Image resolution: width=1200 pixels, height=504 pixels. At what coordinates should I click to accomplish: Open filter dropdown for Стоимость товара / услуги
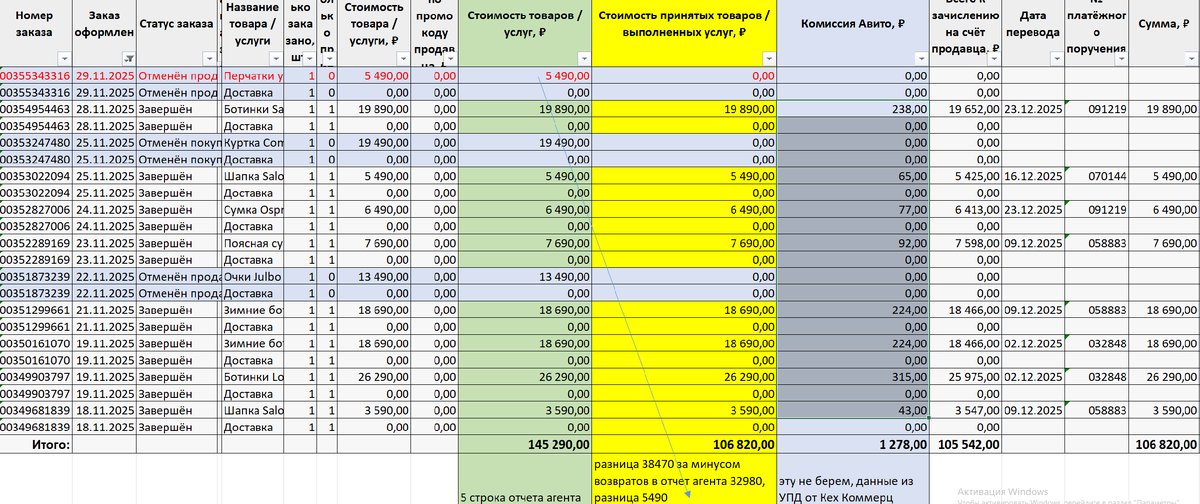click(x=404, y=60)
